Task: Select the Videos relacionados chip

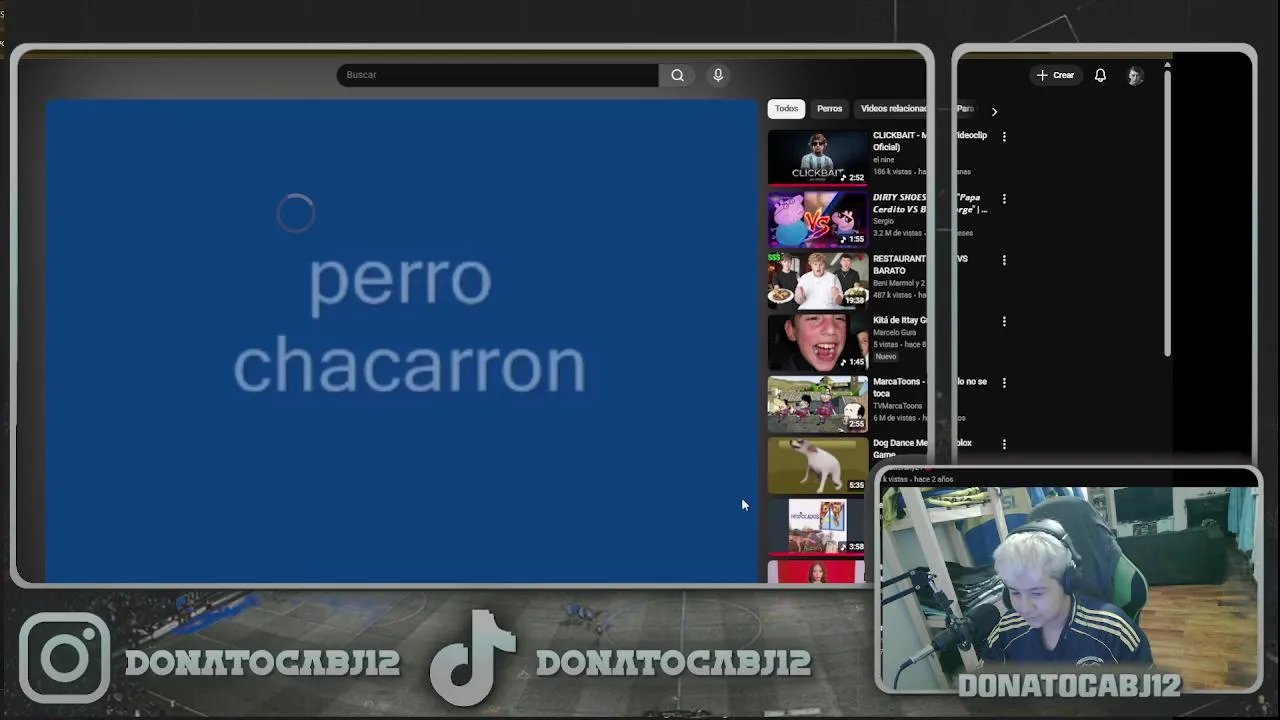Action: (x=893, y=108)
